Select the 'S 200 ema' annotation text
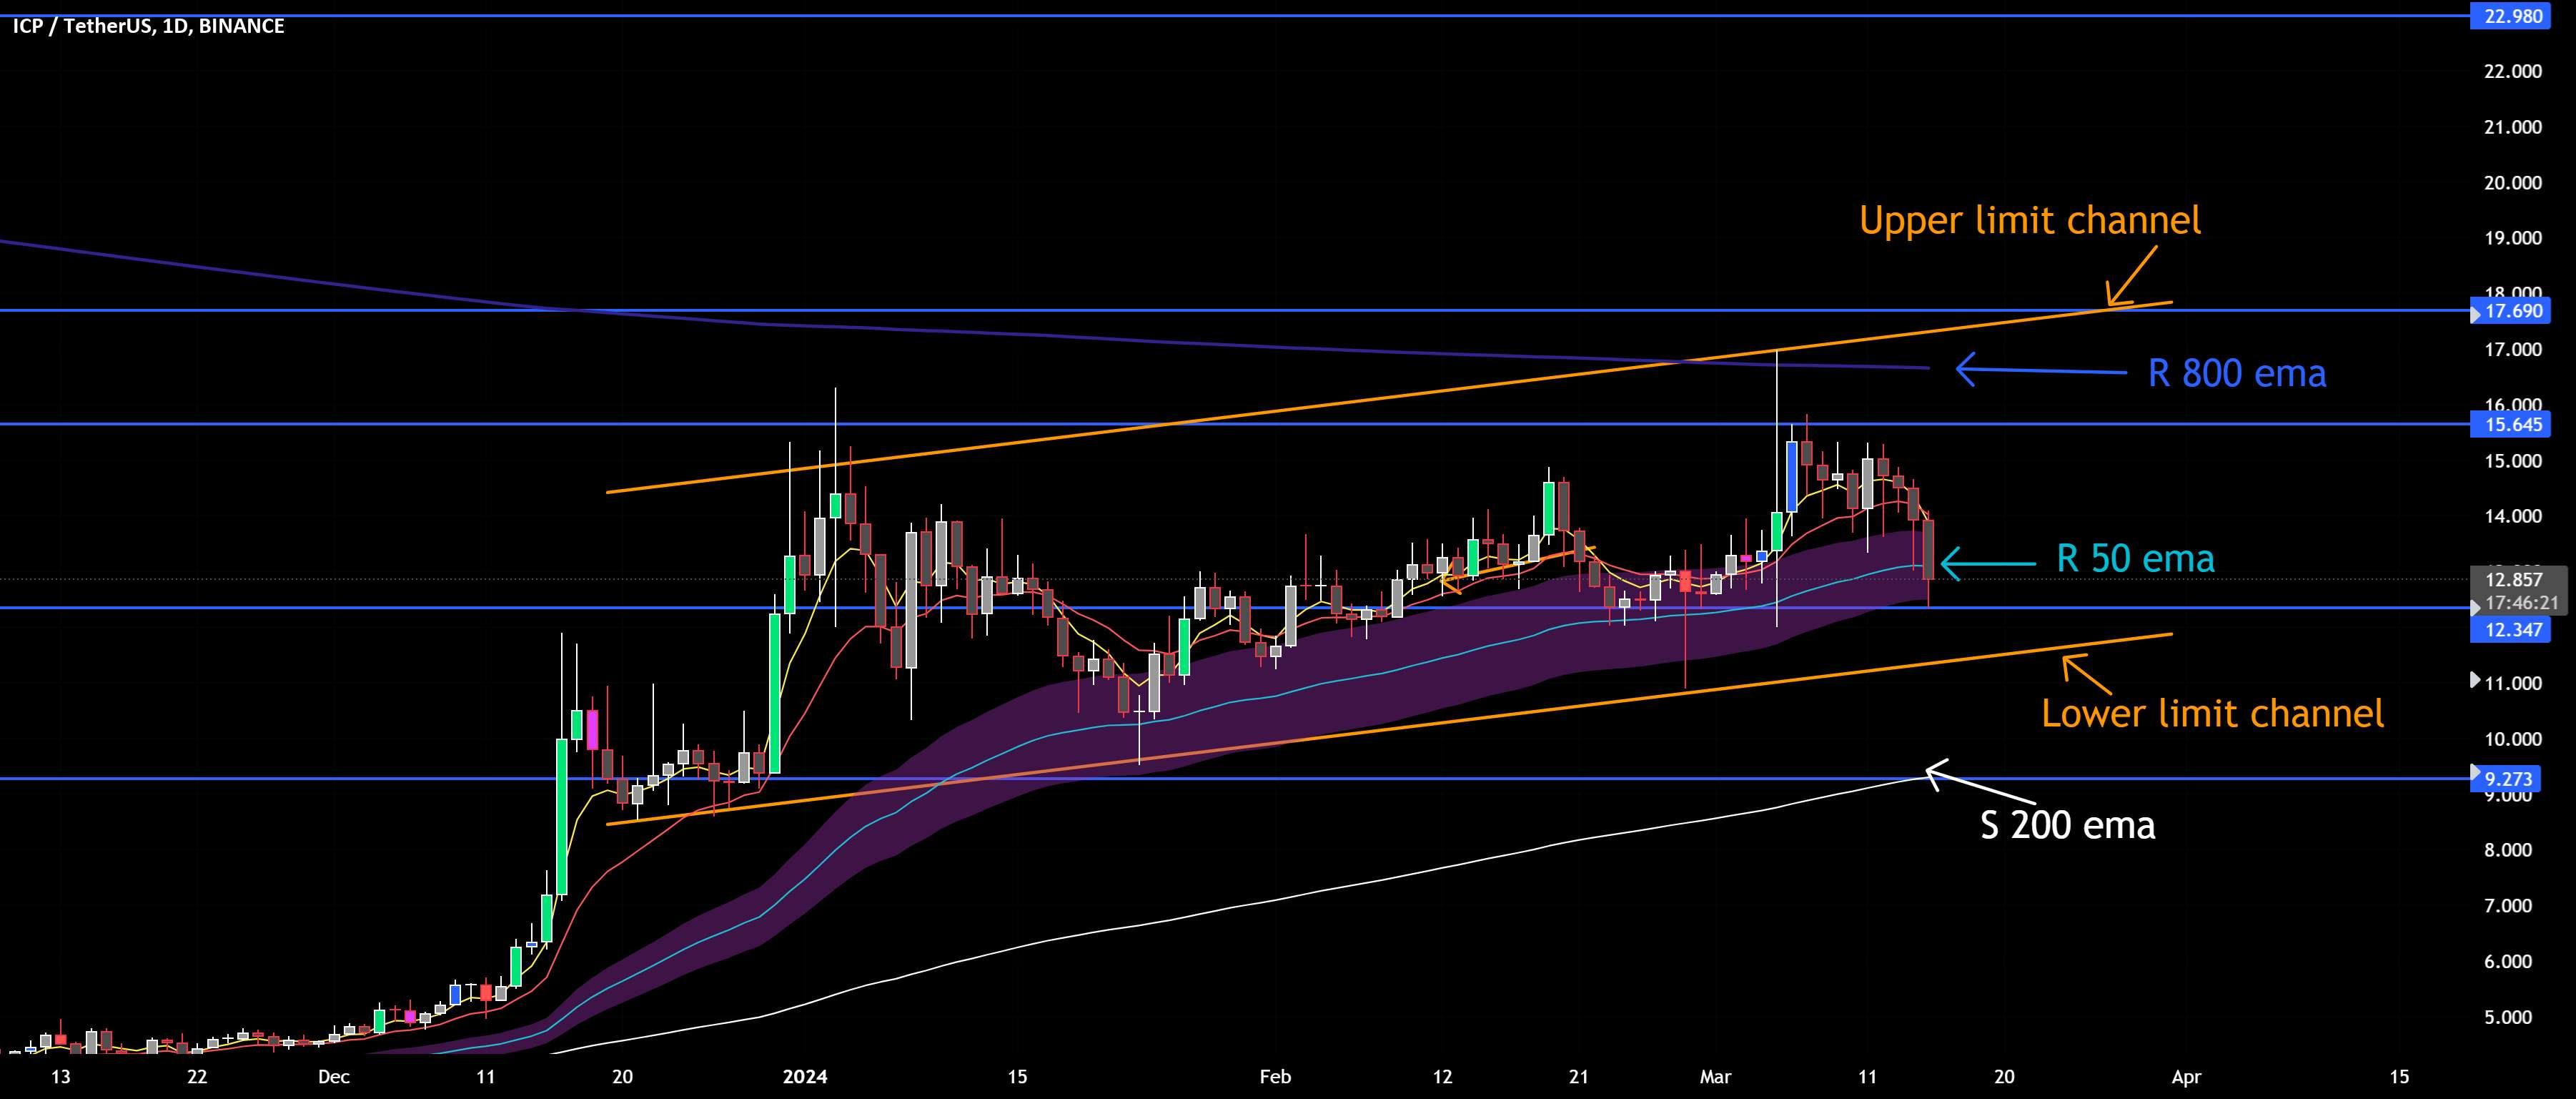 (x=2068, y=826)
